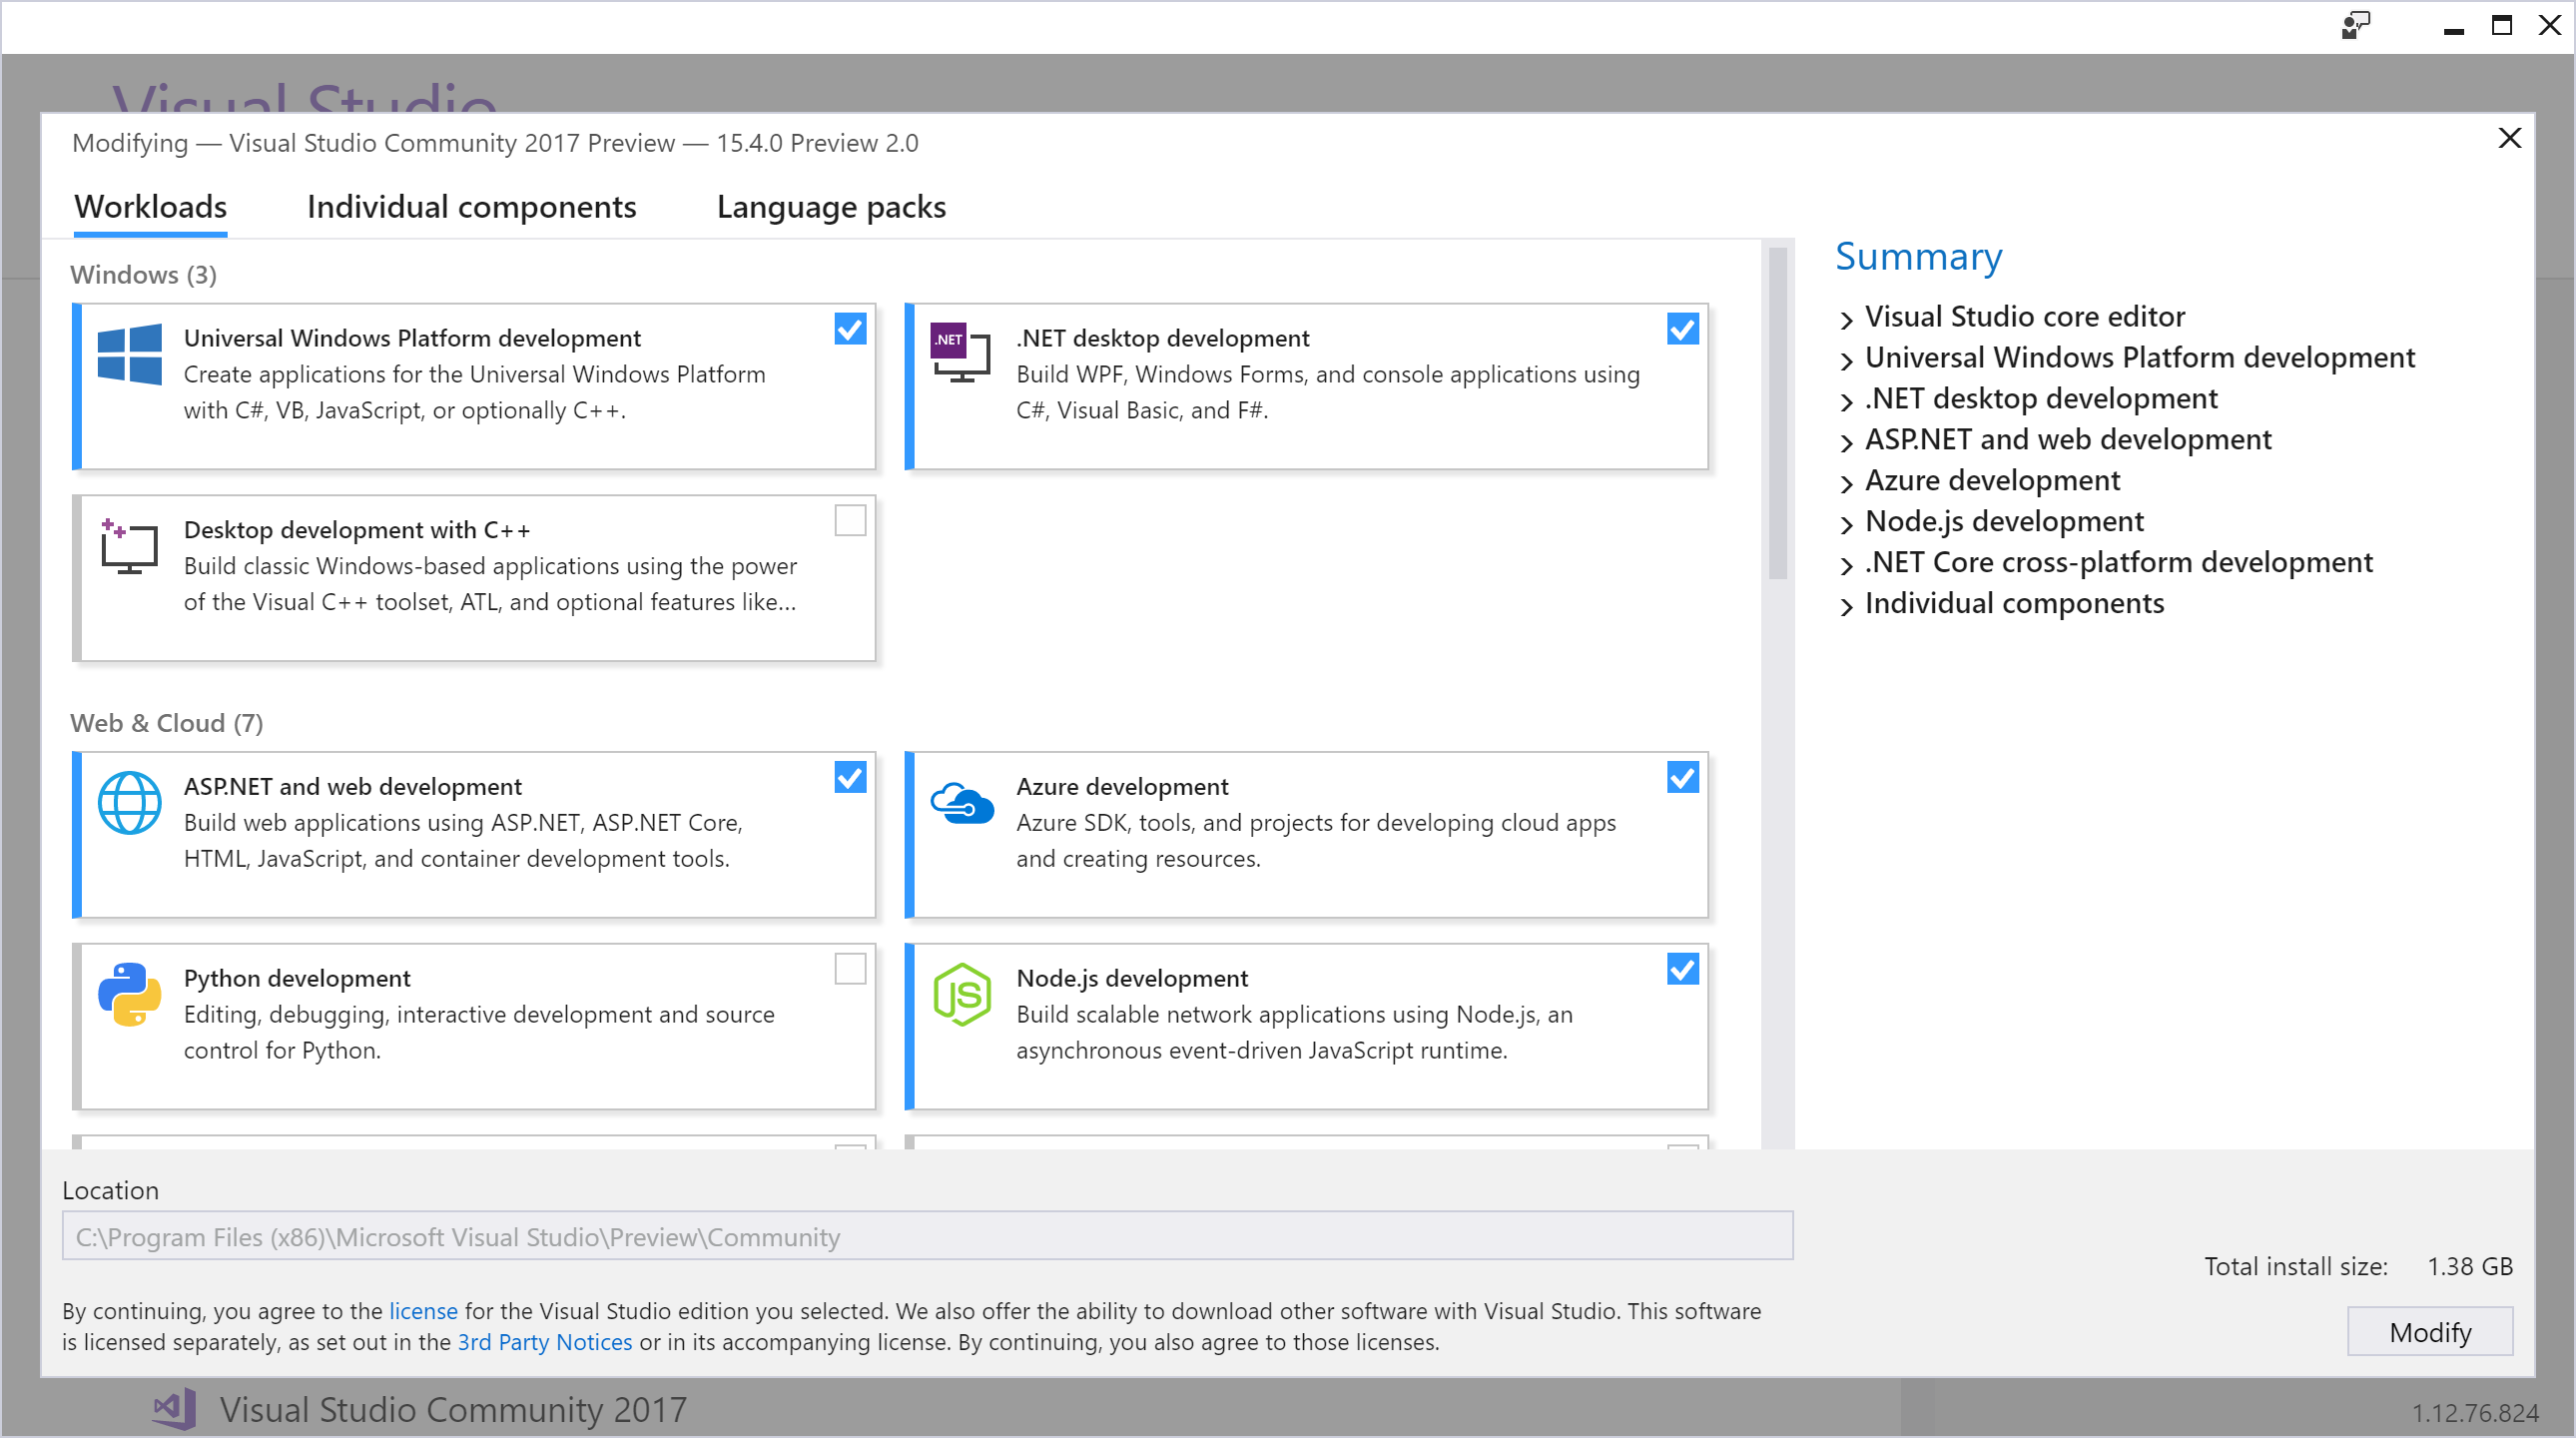
Task: Click the Universal Windows Platform Windows logo icon
Action: (x=129, y=354)
